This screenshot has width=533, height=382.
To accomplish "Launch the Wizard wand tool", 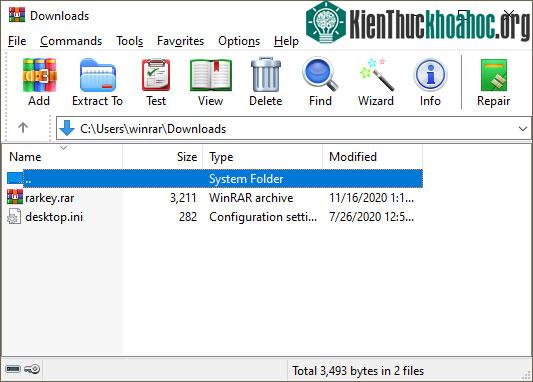I will [376, 75].
